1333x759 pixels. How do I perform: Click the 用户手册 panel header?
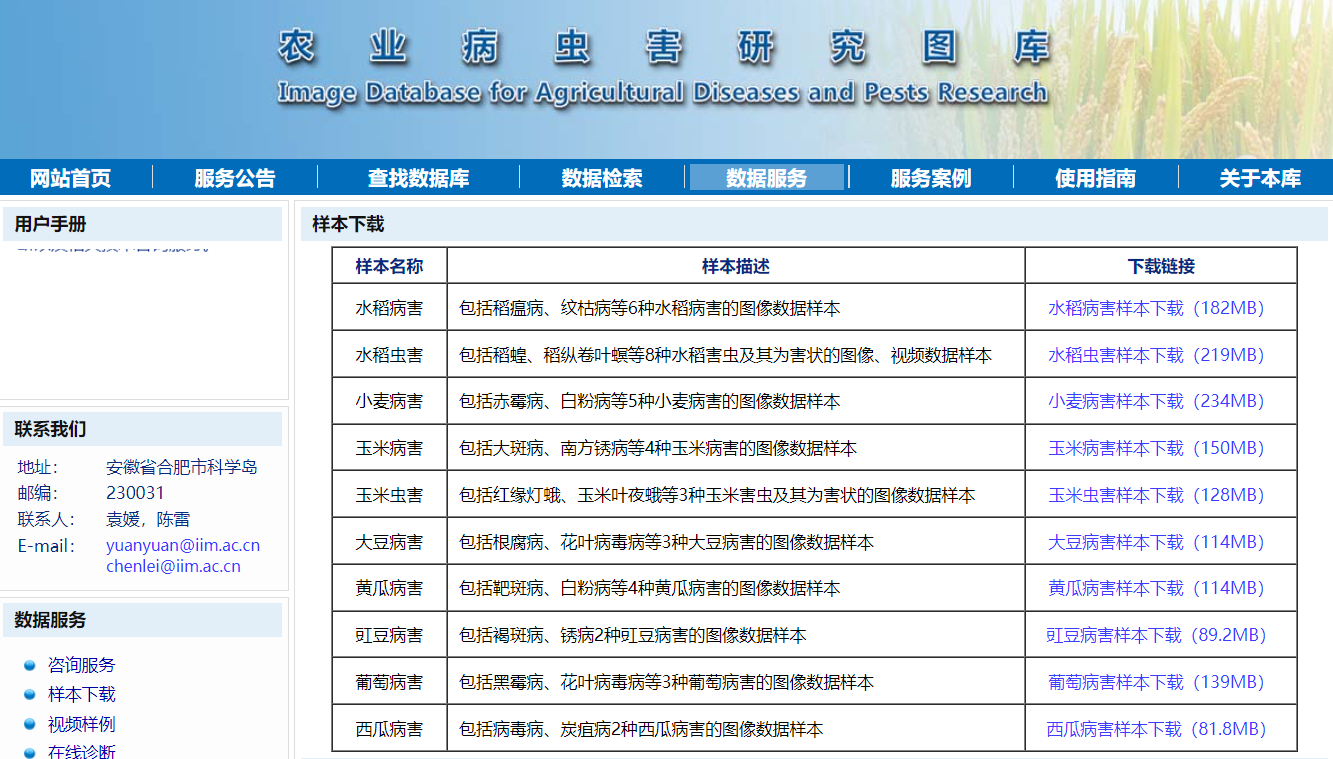[143, 224]
